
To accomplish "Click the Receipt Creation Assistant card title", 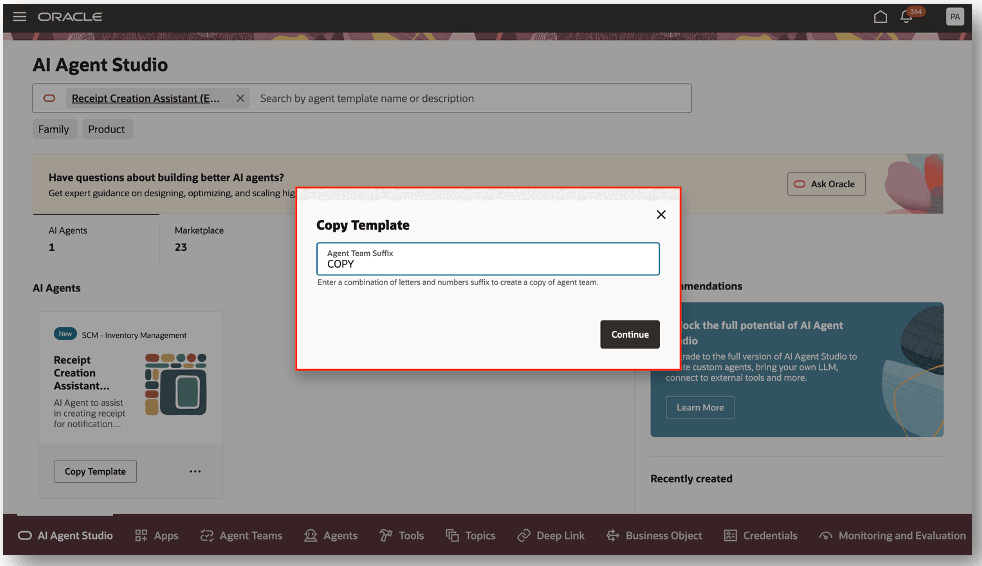I will 81,373.
